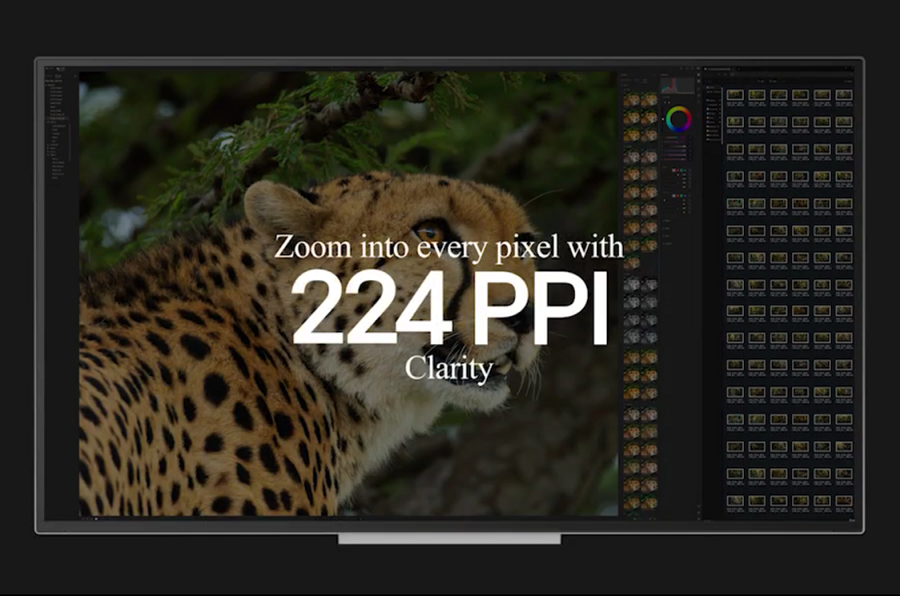
Task: Click the histogram graph above the color wheel
Action: point(679,85)
